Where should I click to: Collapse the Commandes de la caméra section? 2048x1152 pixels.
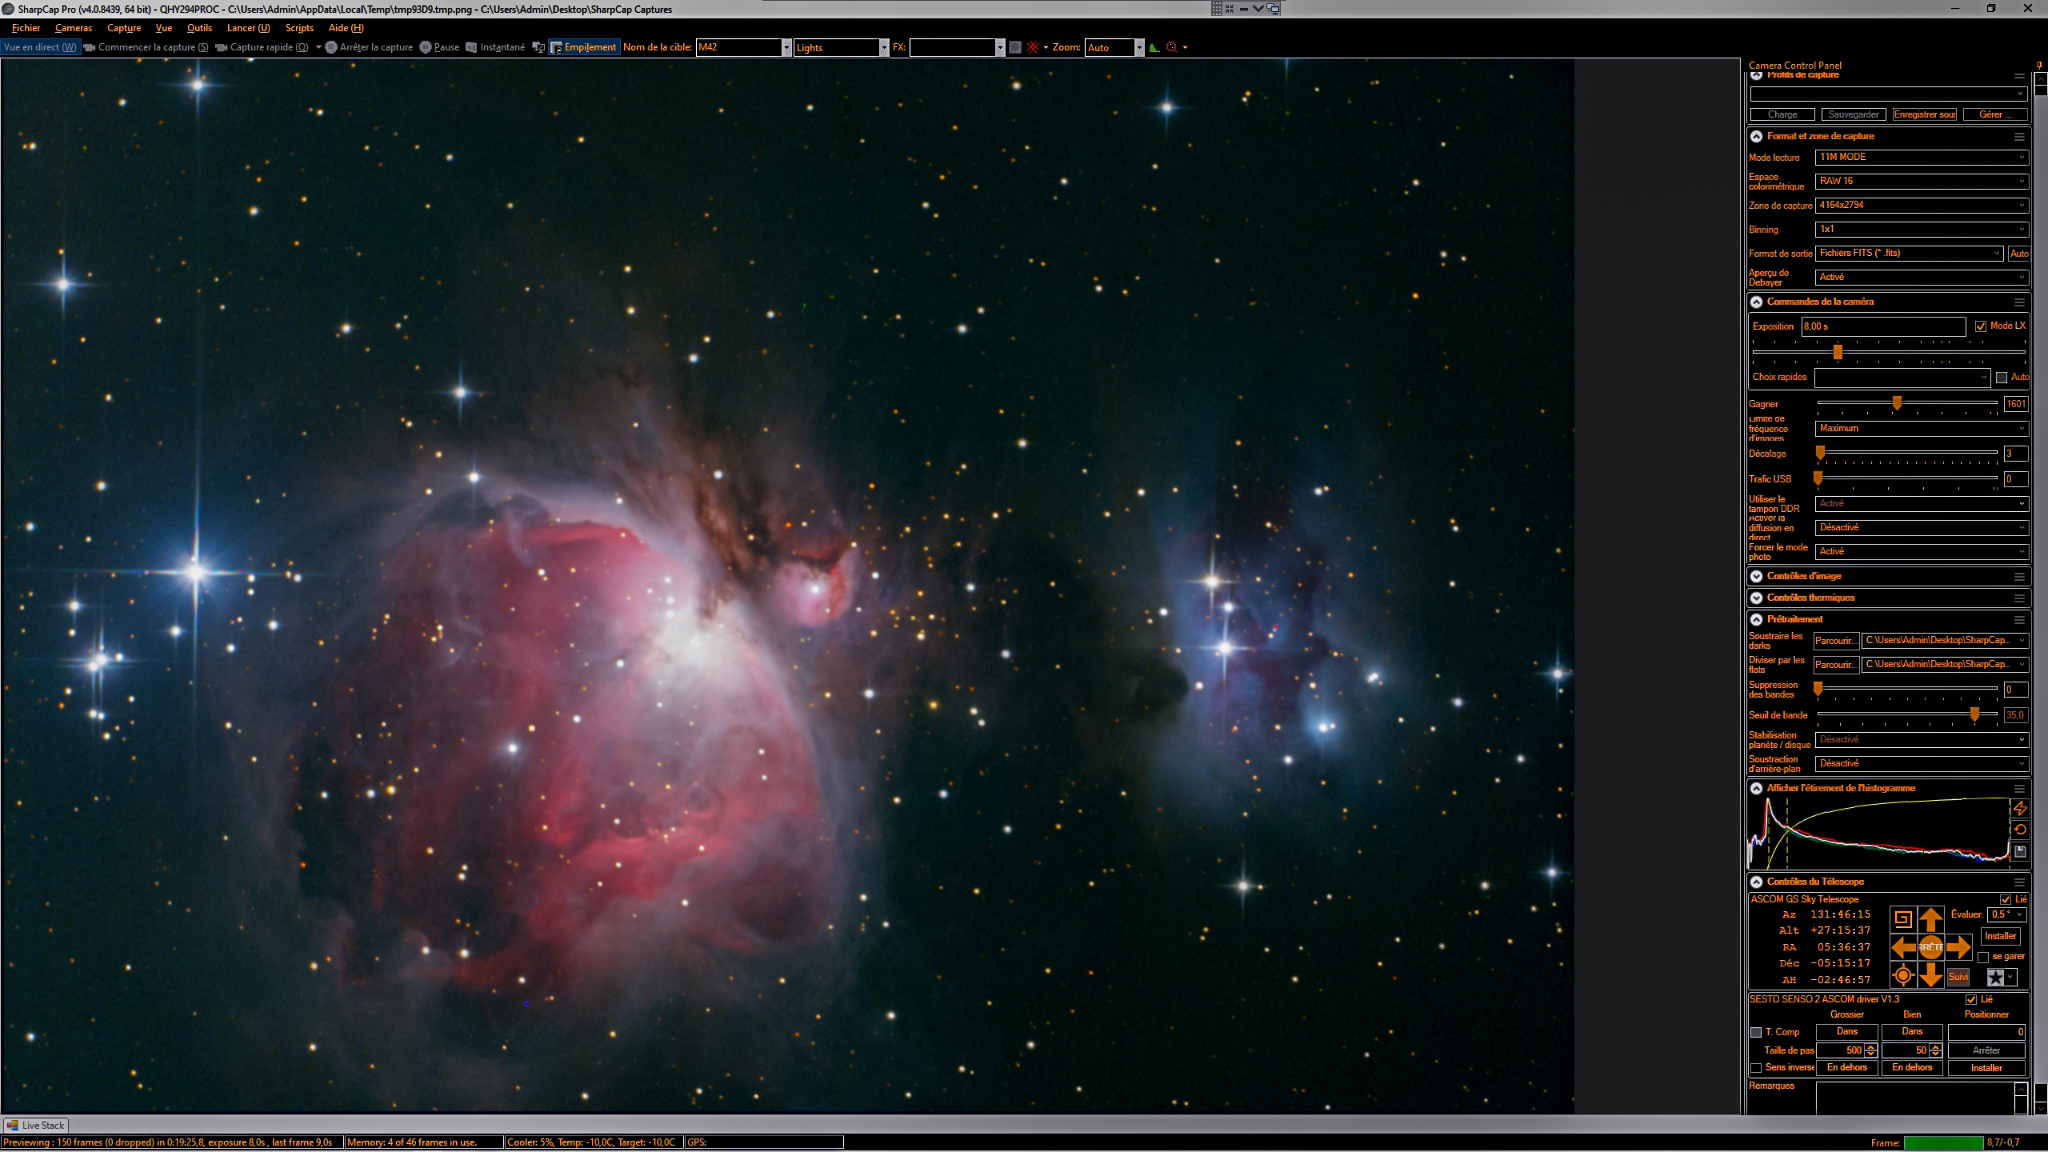pyautogui.click(x=1756, y=302)
